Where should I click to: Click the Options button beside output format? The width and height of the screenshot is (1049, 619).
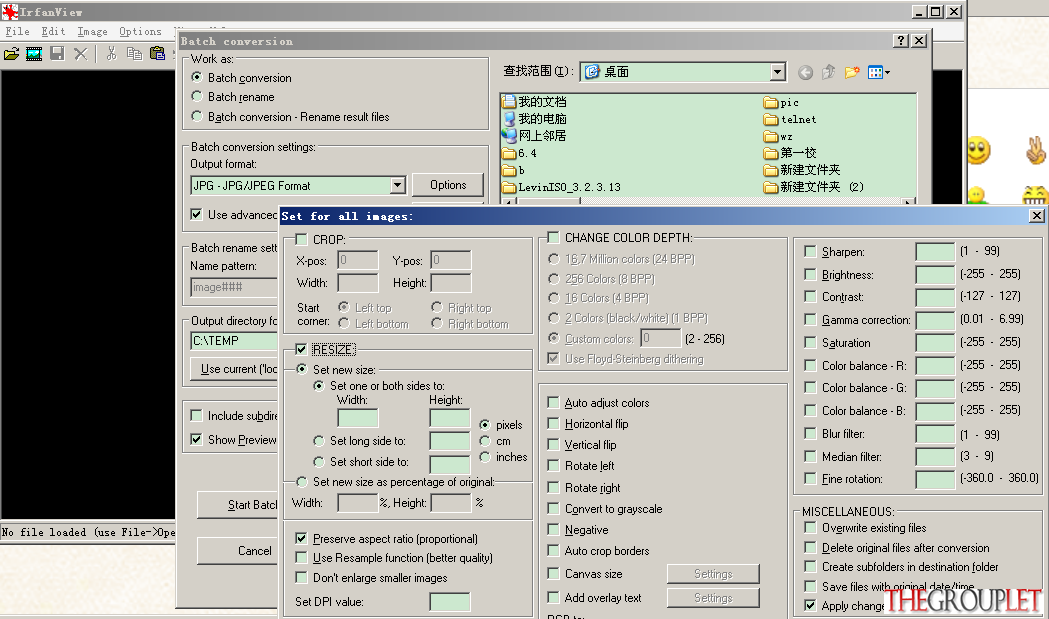tap(448, 185)
